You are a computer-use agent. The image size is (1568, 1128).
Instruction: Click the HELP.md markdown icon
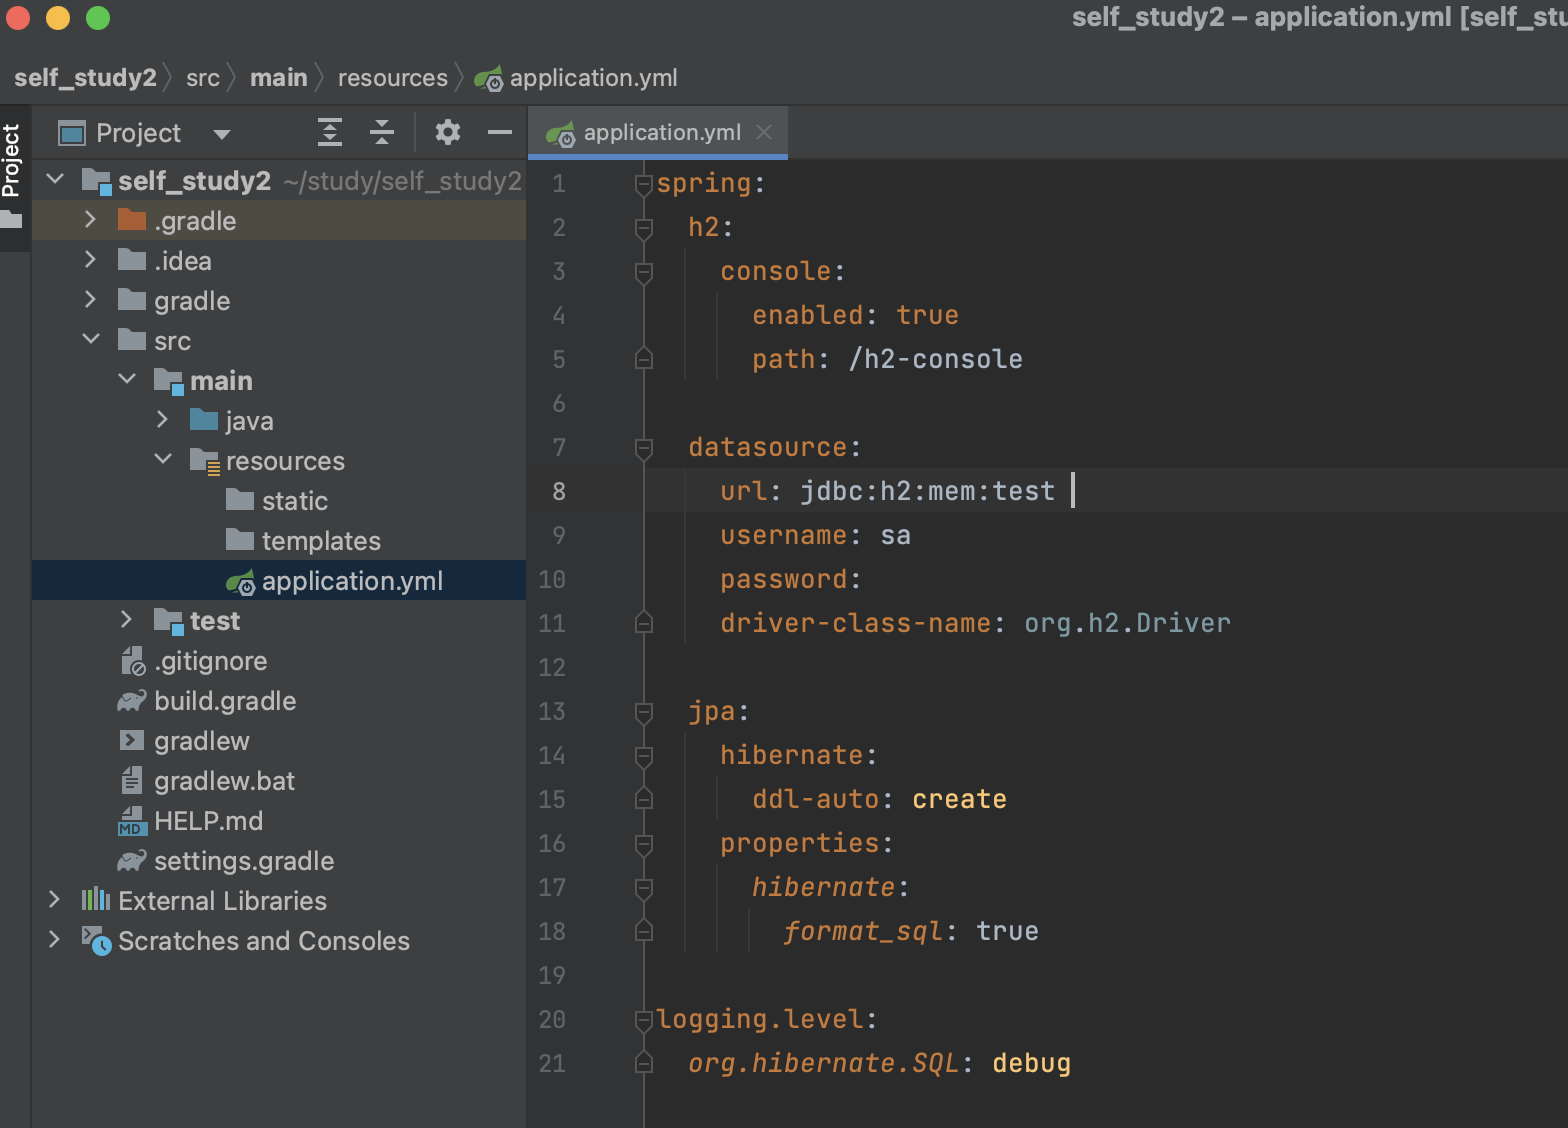(132, 821)
